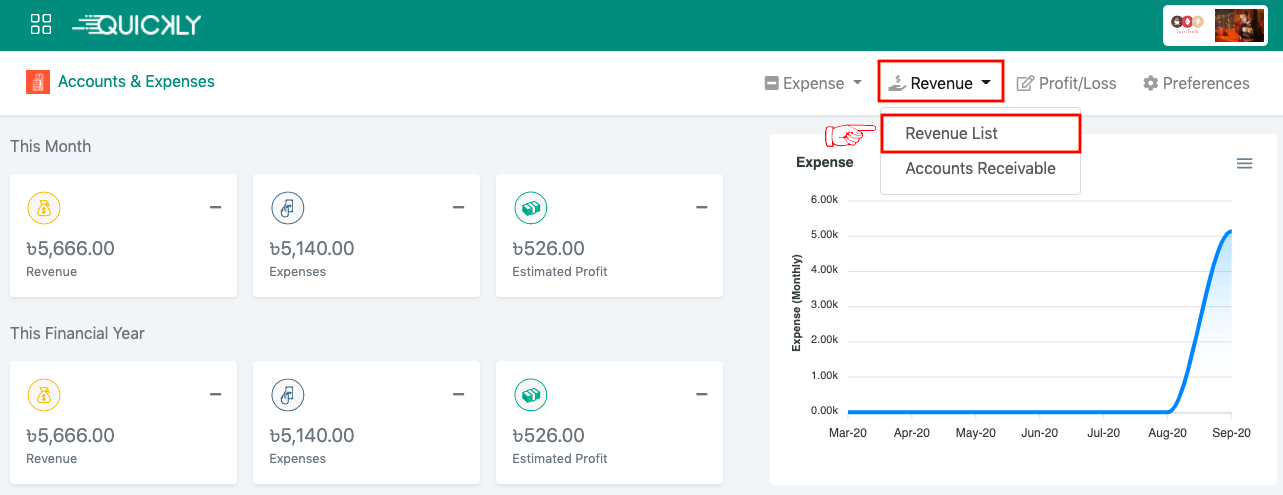Screen dimensions: 1283x495
Task: Open the apps grid menu icon
Action: (x=41, y=25)
